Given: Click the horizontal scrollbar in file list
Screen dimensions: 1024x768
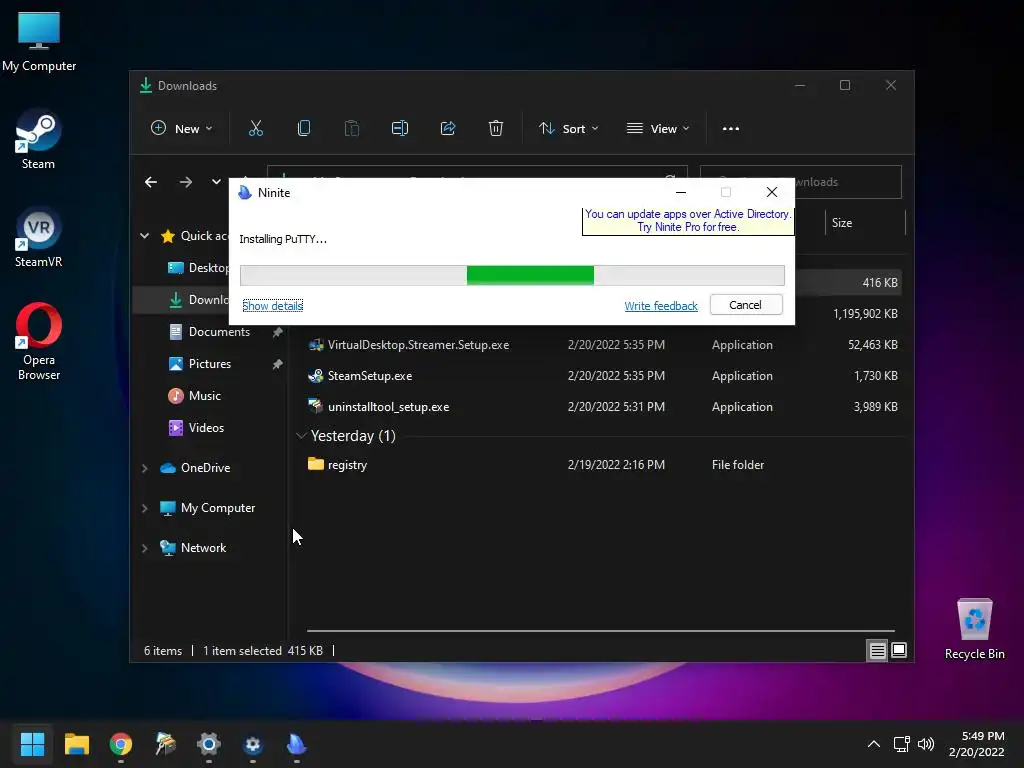Looking at the screenshot, I should click(600, 631).
